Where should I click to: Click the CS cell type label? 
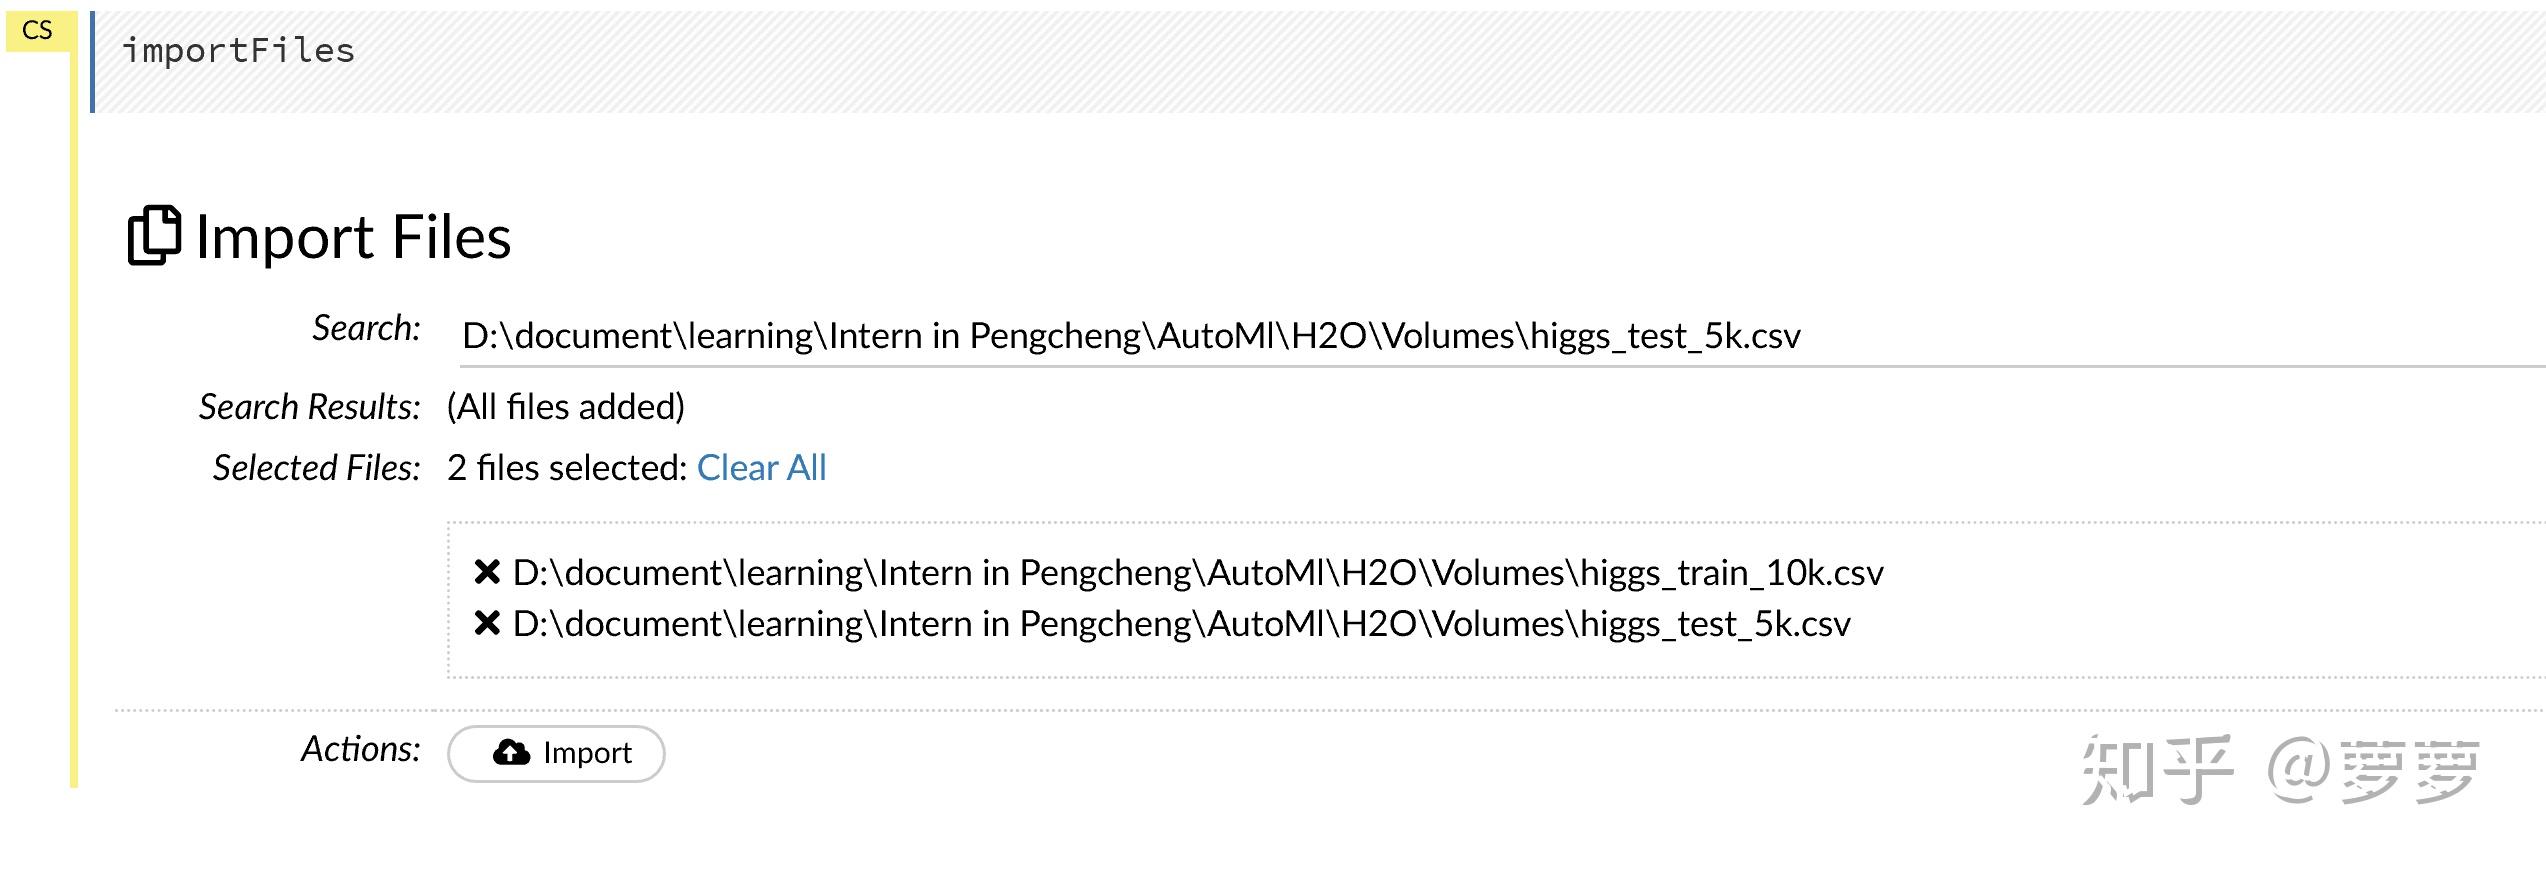click(37, 31)
